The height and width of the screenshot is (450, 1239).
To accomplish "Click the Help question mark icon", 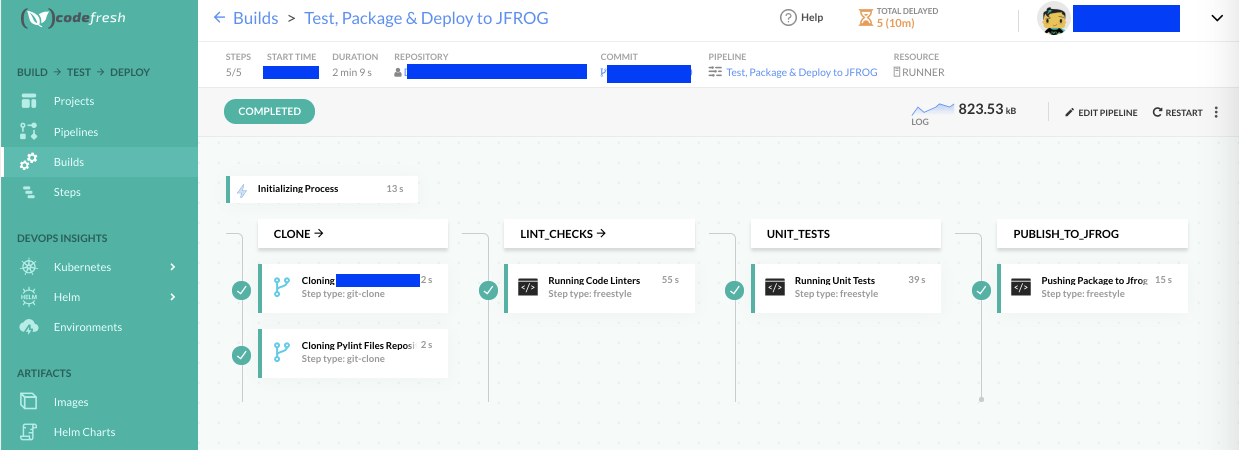I will click(788, 17).
